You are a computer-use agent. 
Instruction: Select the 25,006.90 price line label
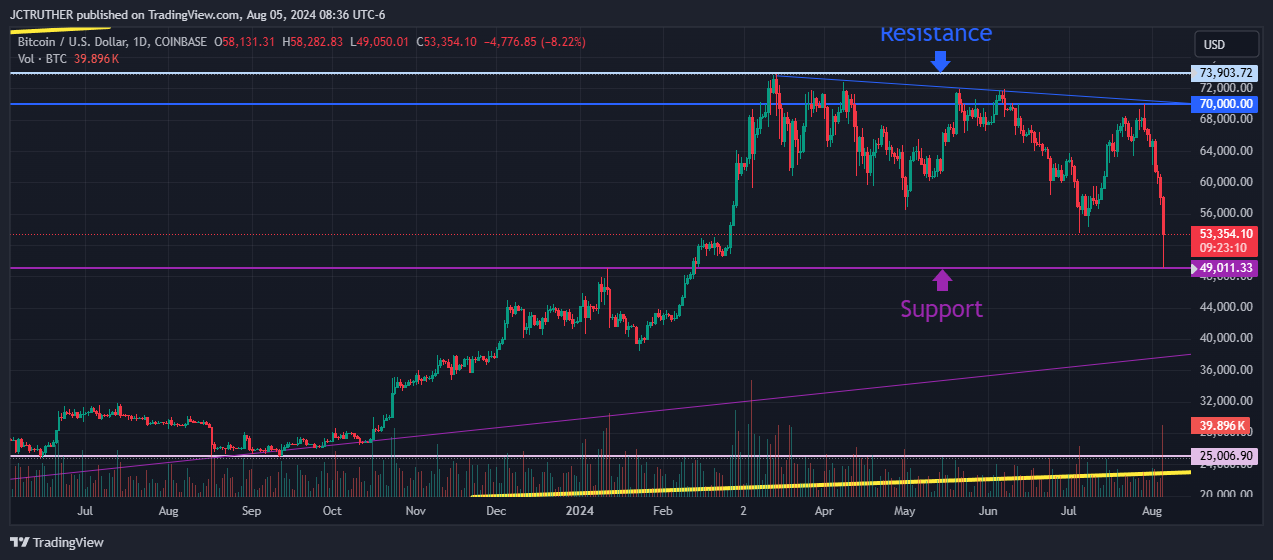1226,456
